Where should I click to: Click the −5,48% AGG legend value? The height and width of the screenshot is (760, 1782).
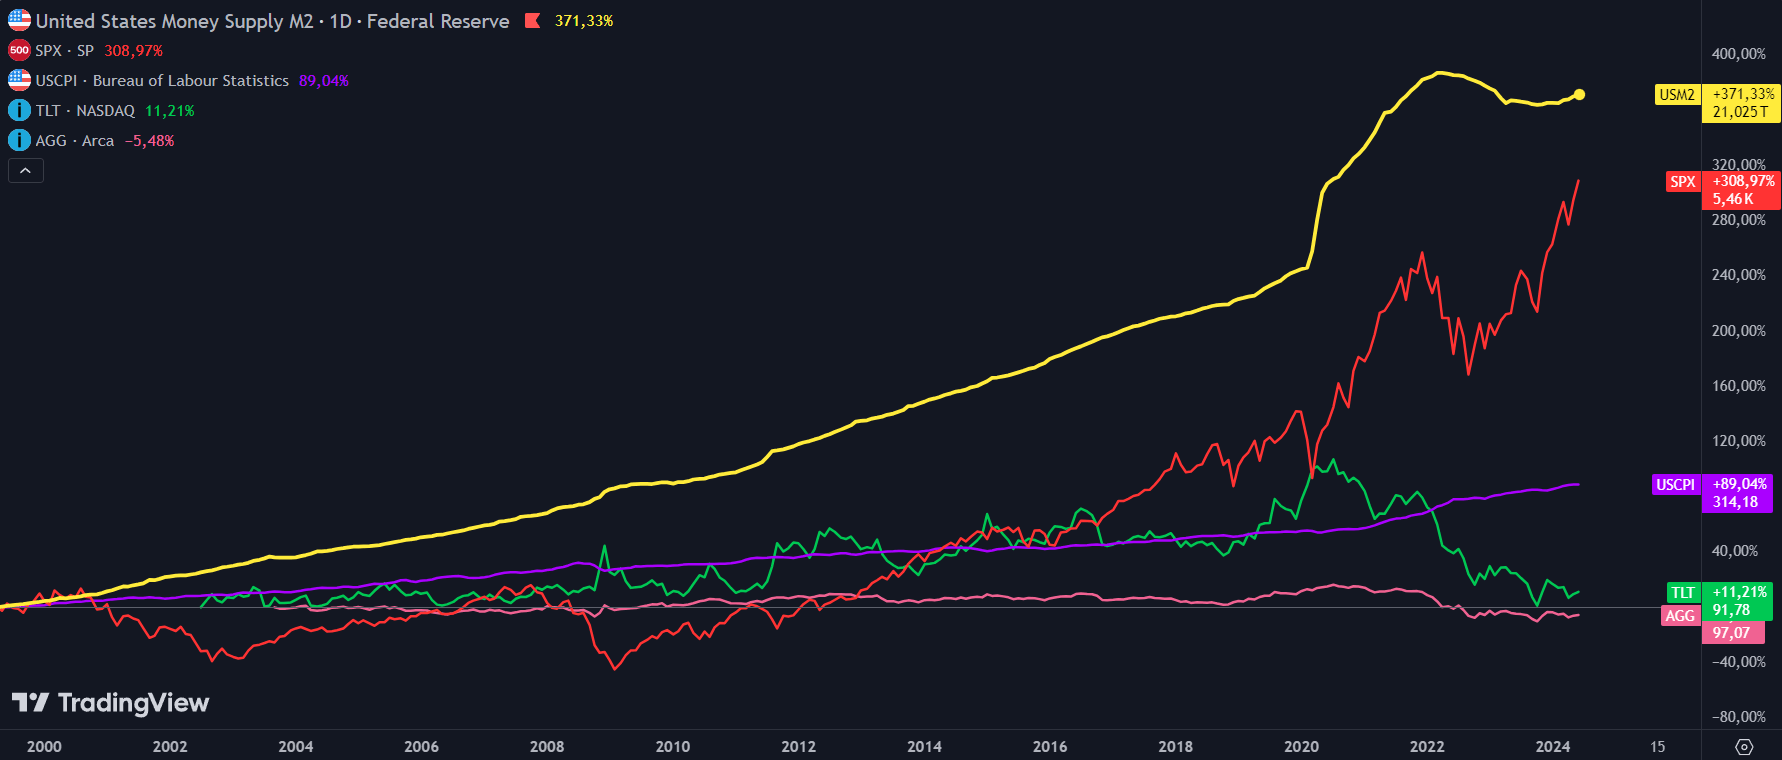(x=149, y=140)
